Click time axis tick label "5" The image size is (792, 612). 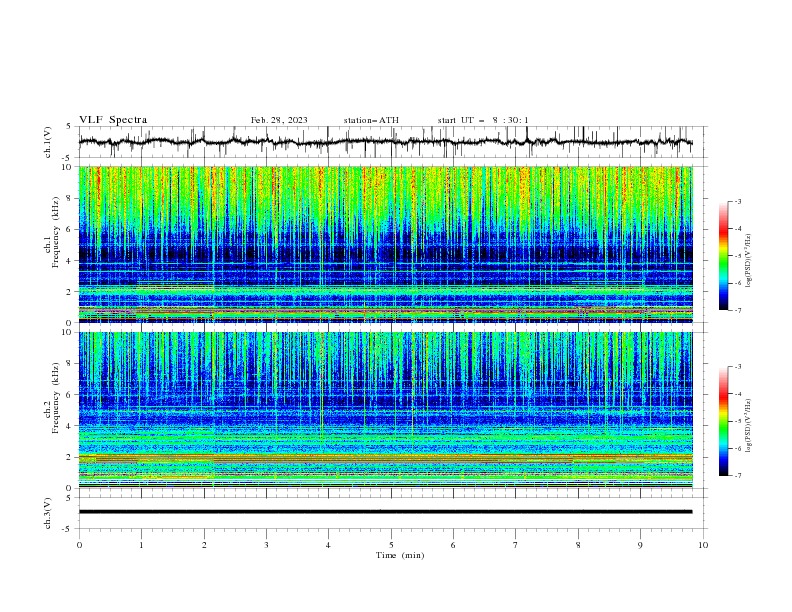pos(391,545)
